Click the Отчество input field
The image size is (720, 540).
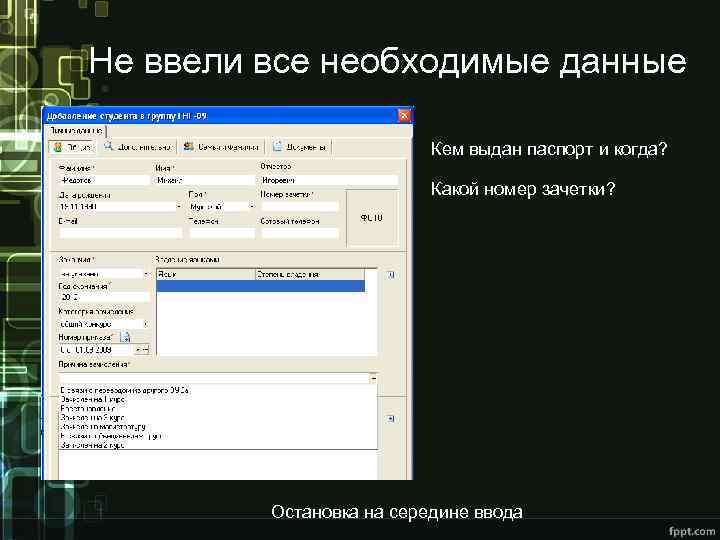[x=329, y=180]
